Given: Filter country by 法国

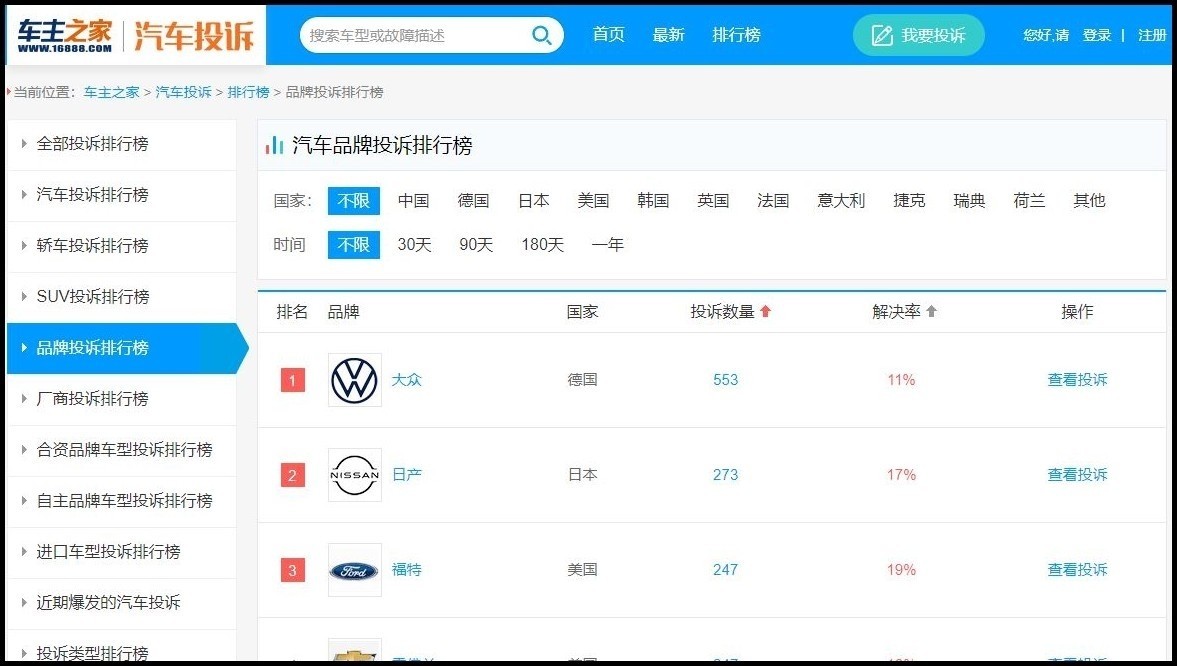Looking at the screenshot, I should (x=773, y=201).
